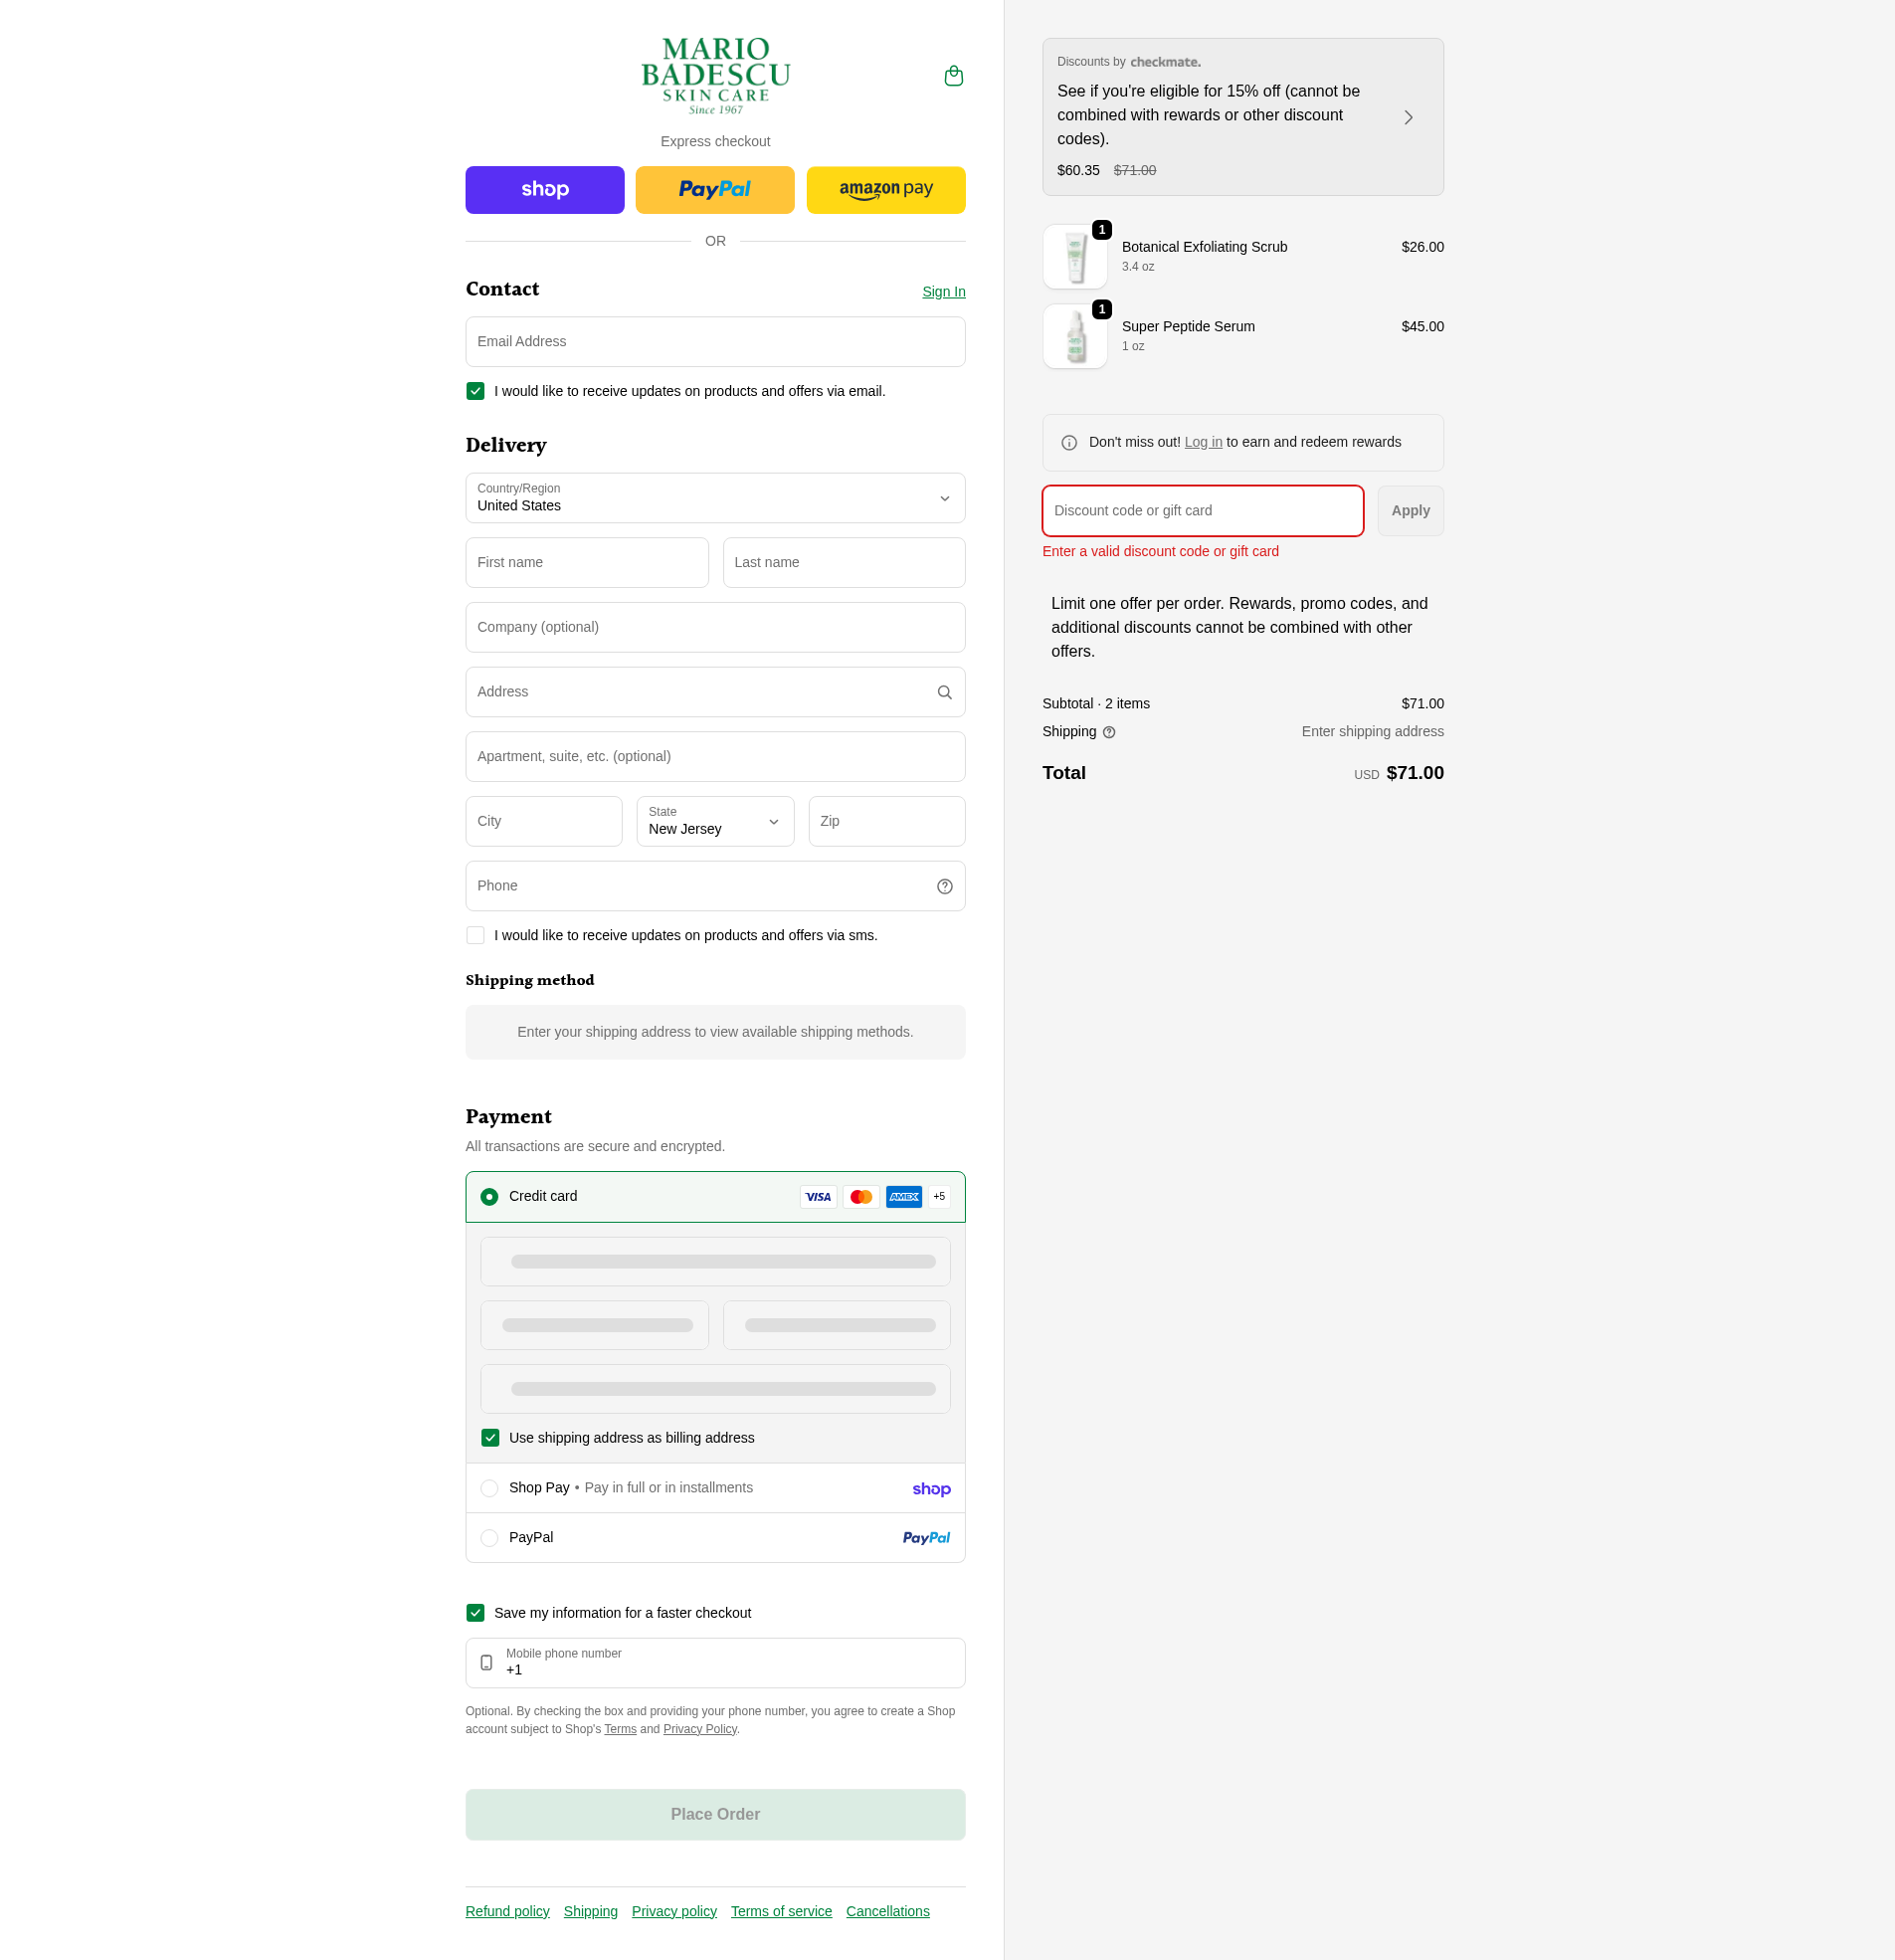This screenshot has height=1960, width=1895.
Task: Click the Sign In link
Action: point(943,292)
